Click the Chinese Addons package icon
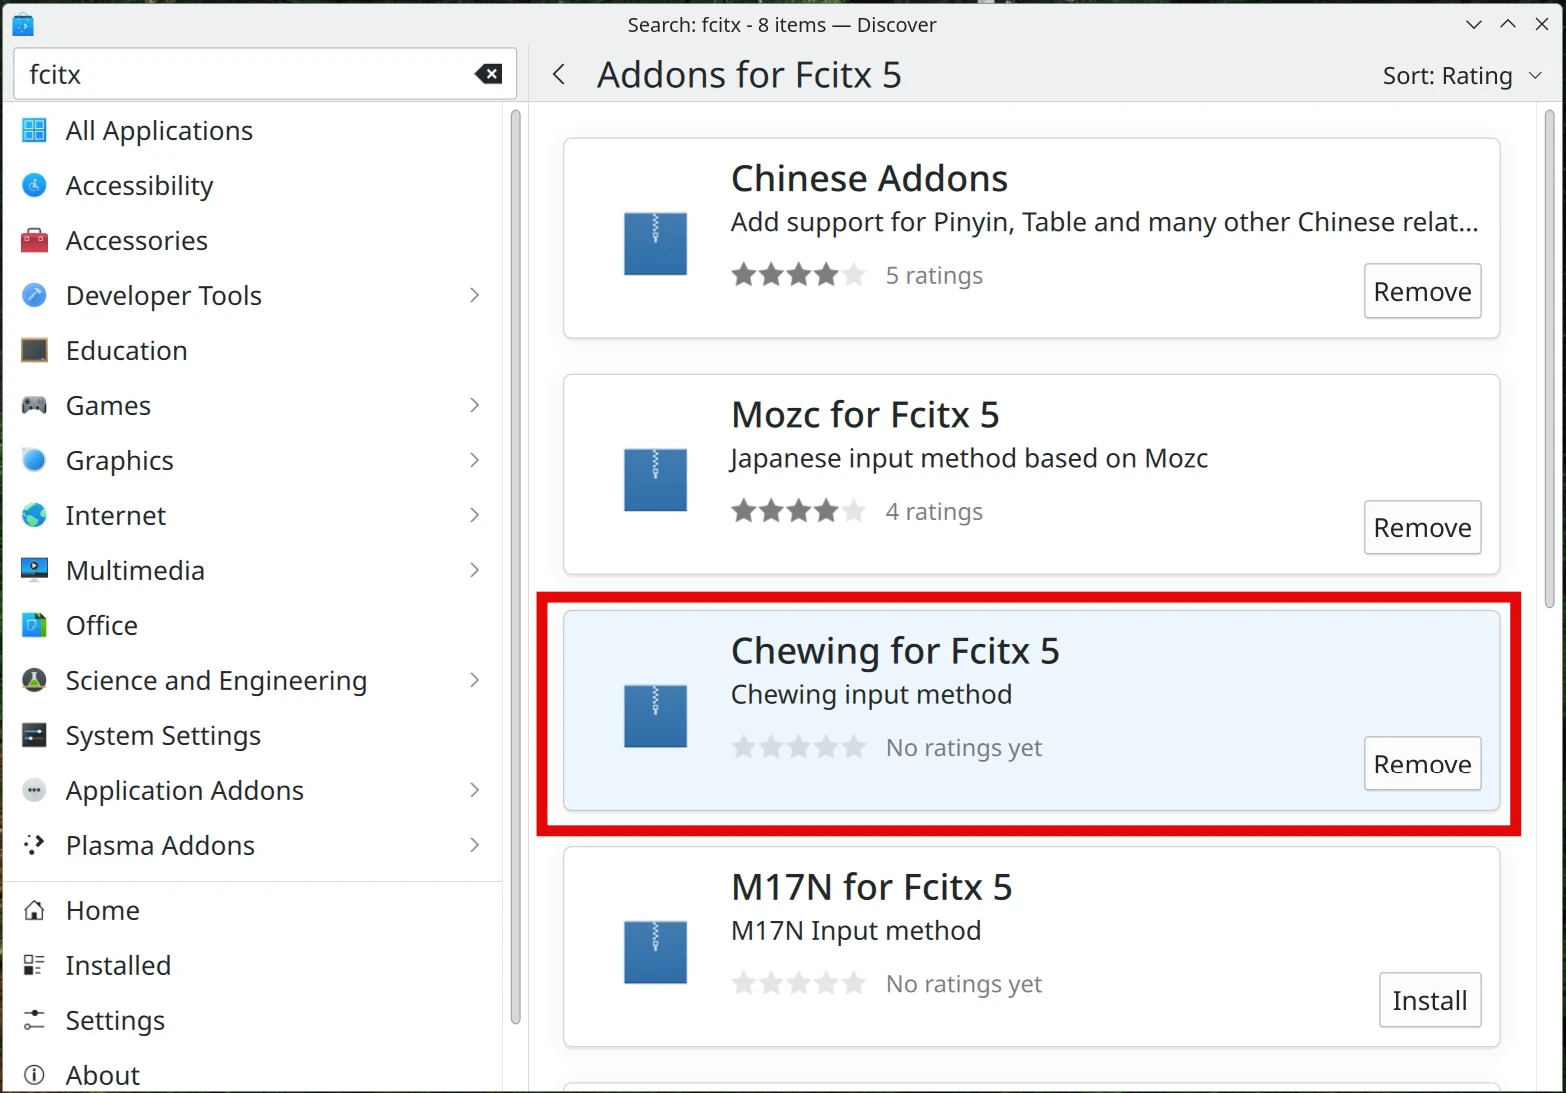The image size is (1566, 1093). (x=655, y=243)
